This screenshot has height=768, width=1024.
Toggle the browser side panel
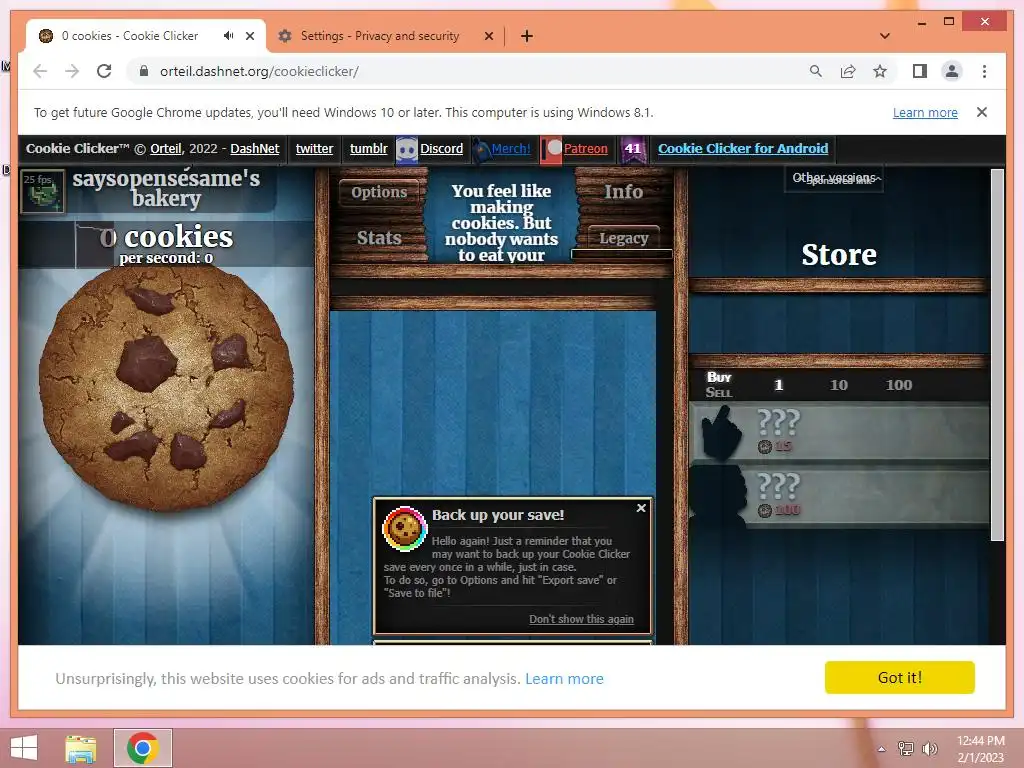pos(920,71)
